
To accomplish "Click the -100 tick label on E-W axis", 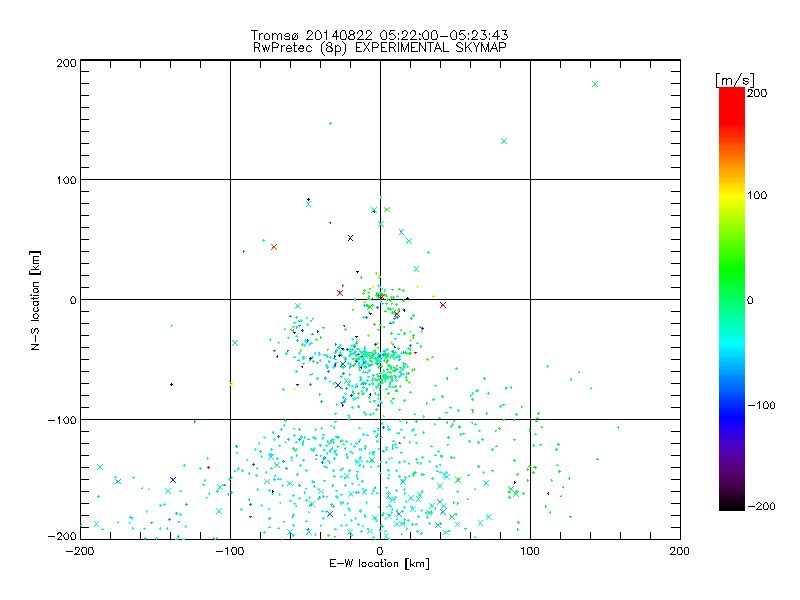I will point(230,551).
